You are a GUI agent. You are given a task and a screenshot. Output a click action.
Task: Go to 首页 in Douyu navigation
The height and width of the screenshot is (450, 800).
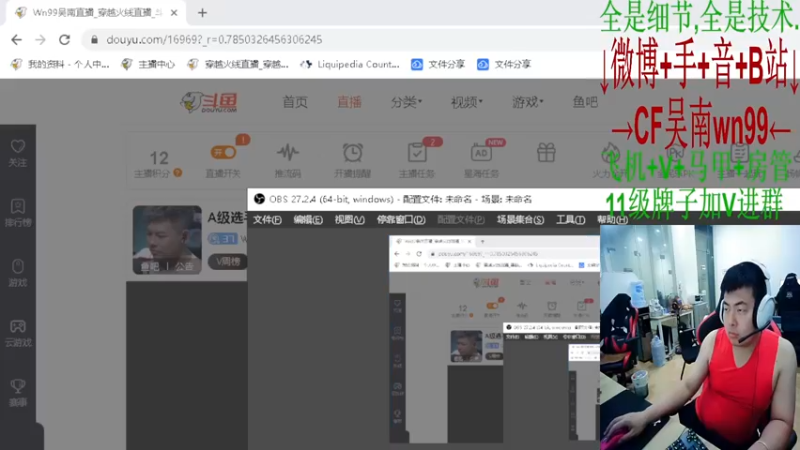click(x=295, y=102)
